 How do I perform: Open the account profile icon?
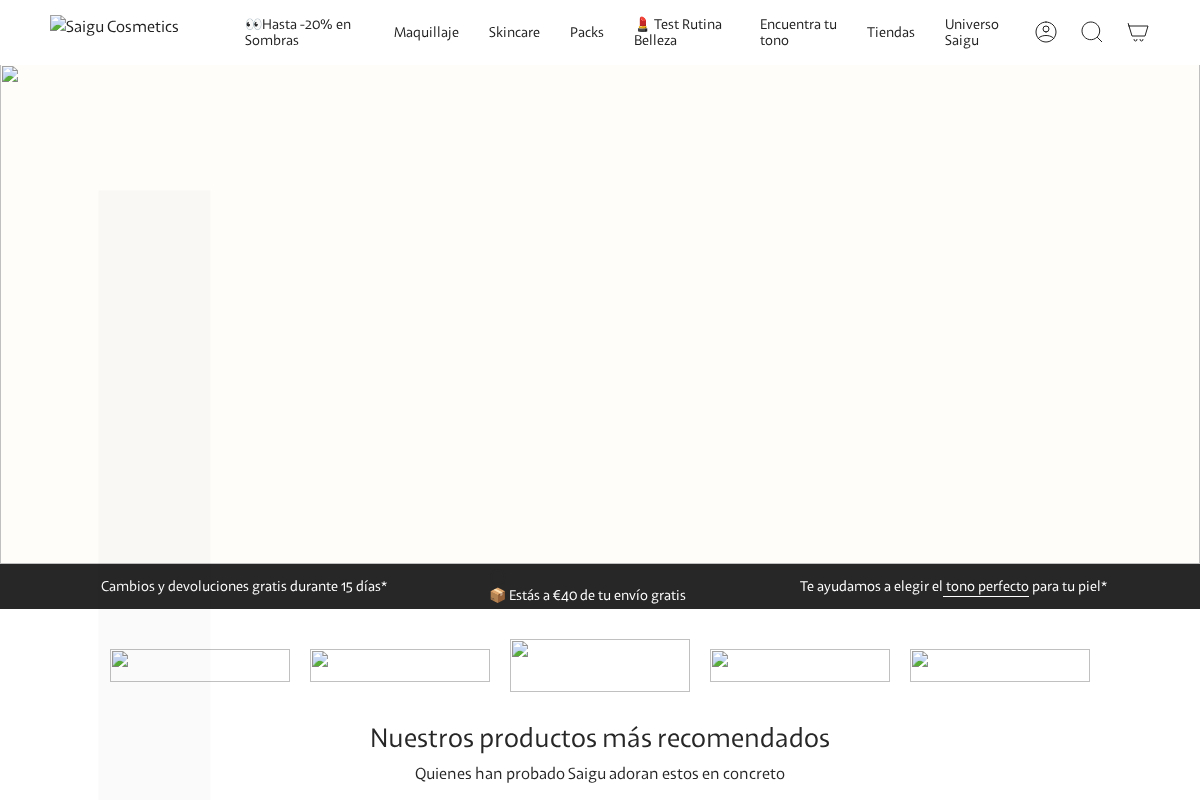point(1046,32)
